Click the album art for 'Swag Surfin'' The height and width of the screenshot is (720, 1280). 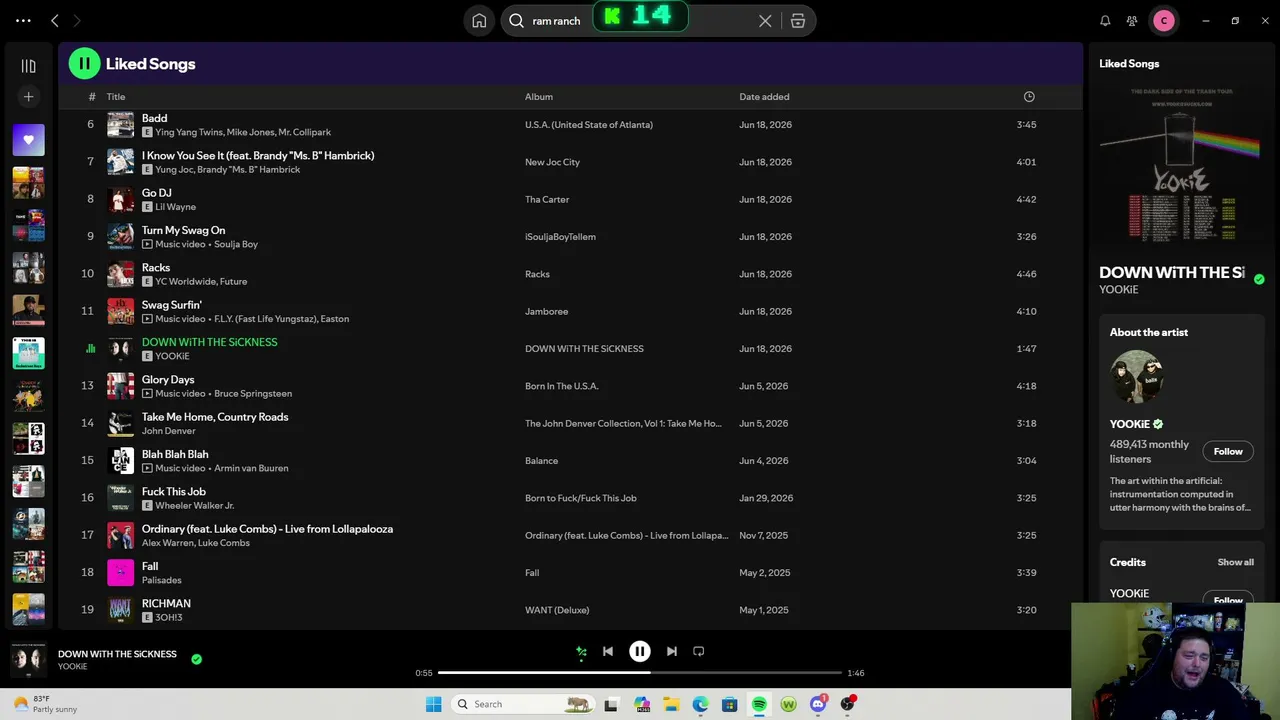[x=120, y=311]
